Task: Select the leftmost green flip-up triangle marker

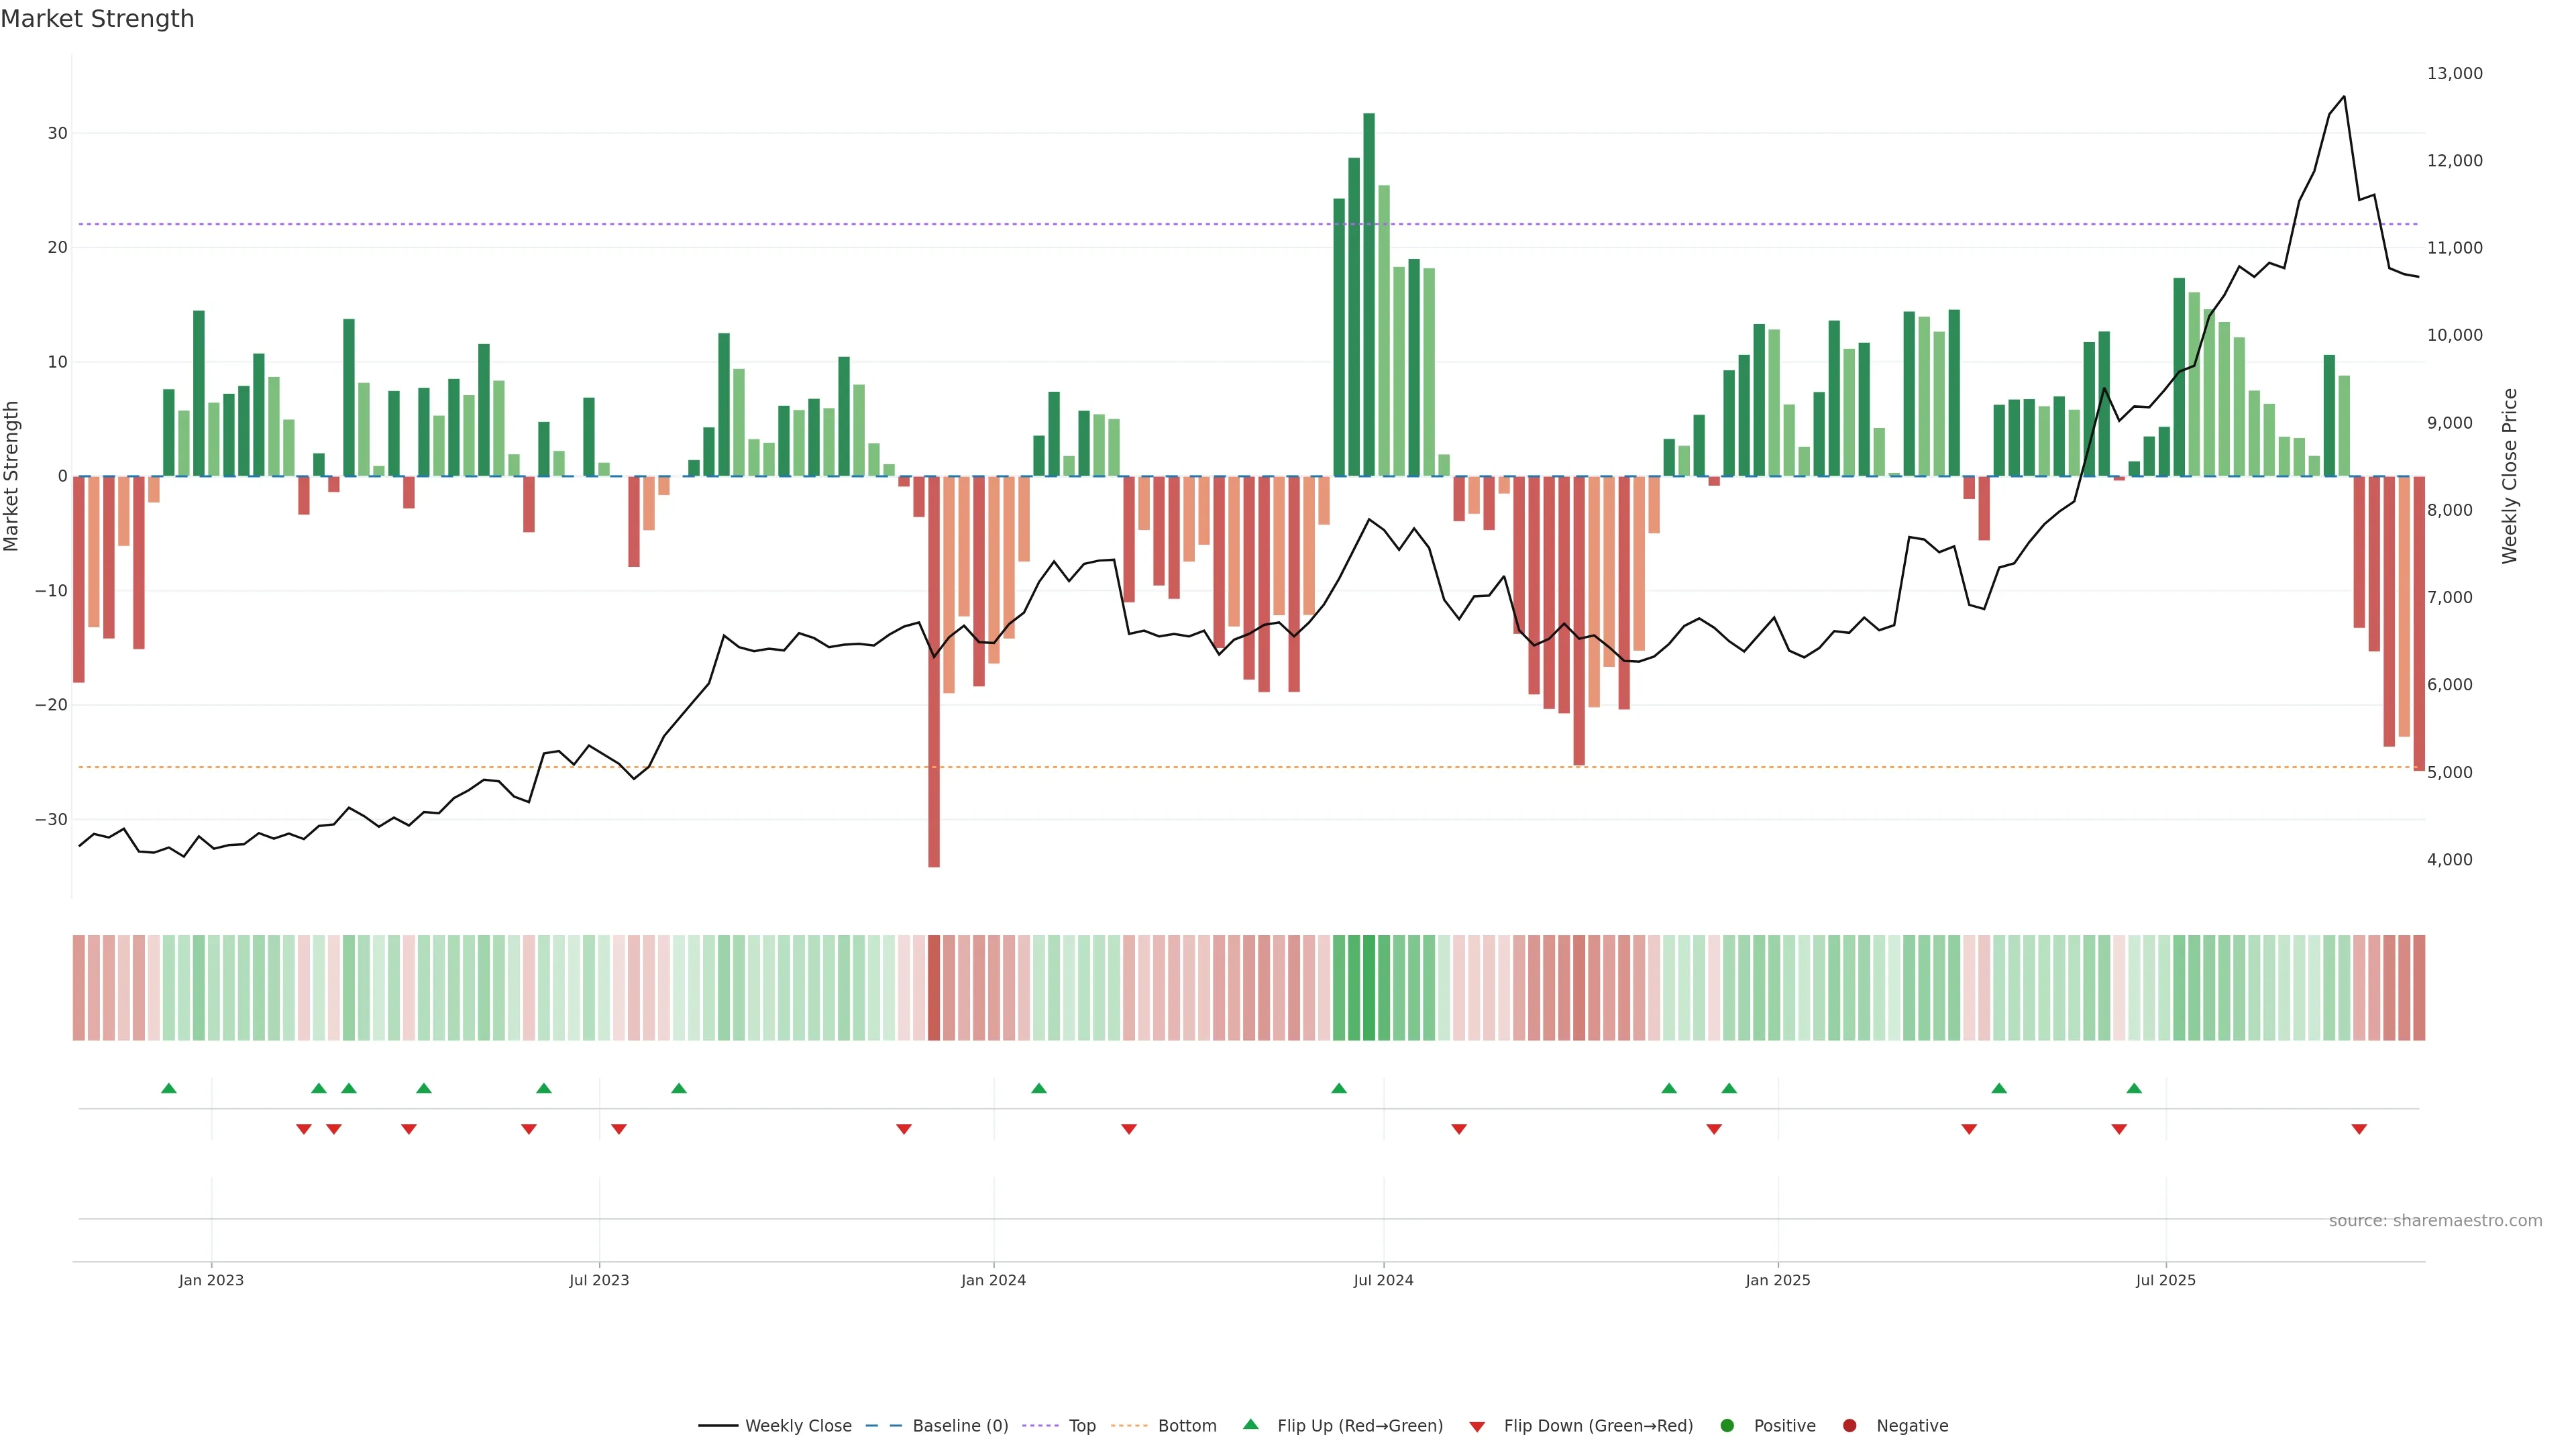Action: pos(169,1088)
